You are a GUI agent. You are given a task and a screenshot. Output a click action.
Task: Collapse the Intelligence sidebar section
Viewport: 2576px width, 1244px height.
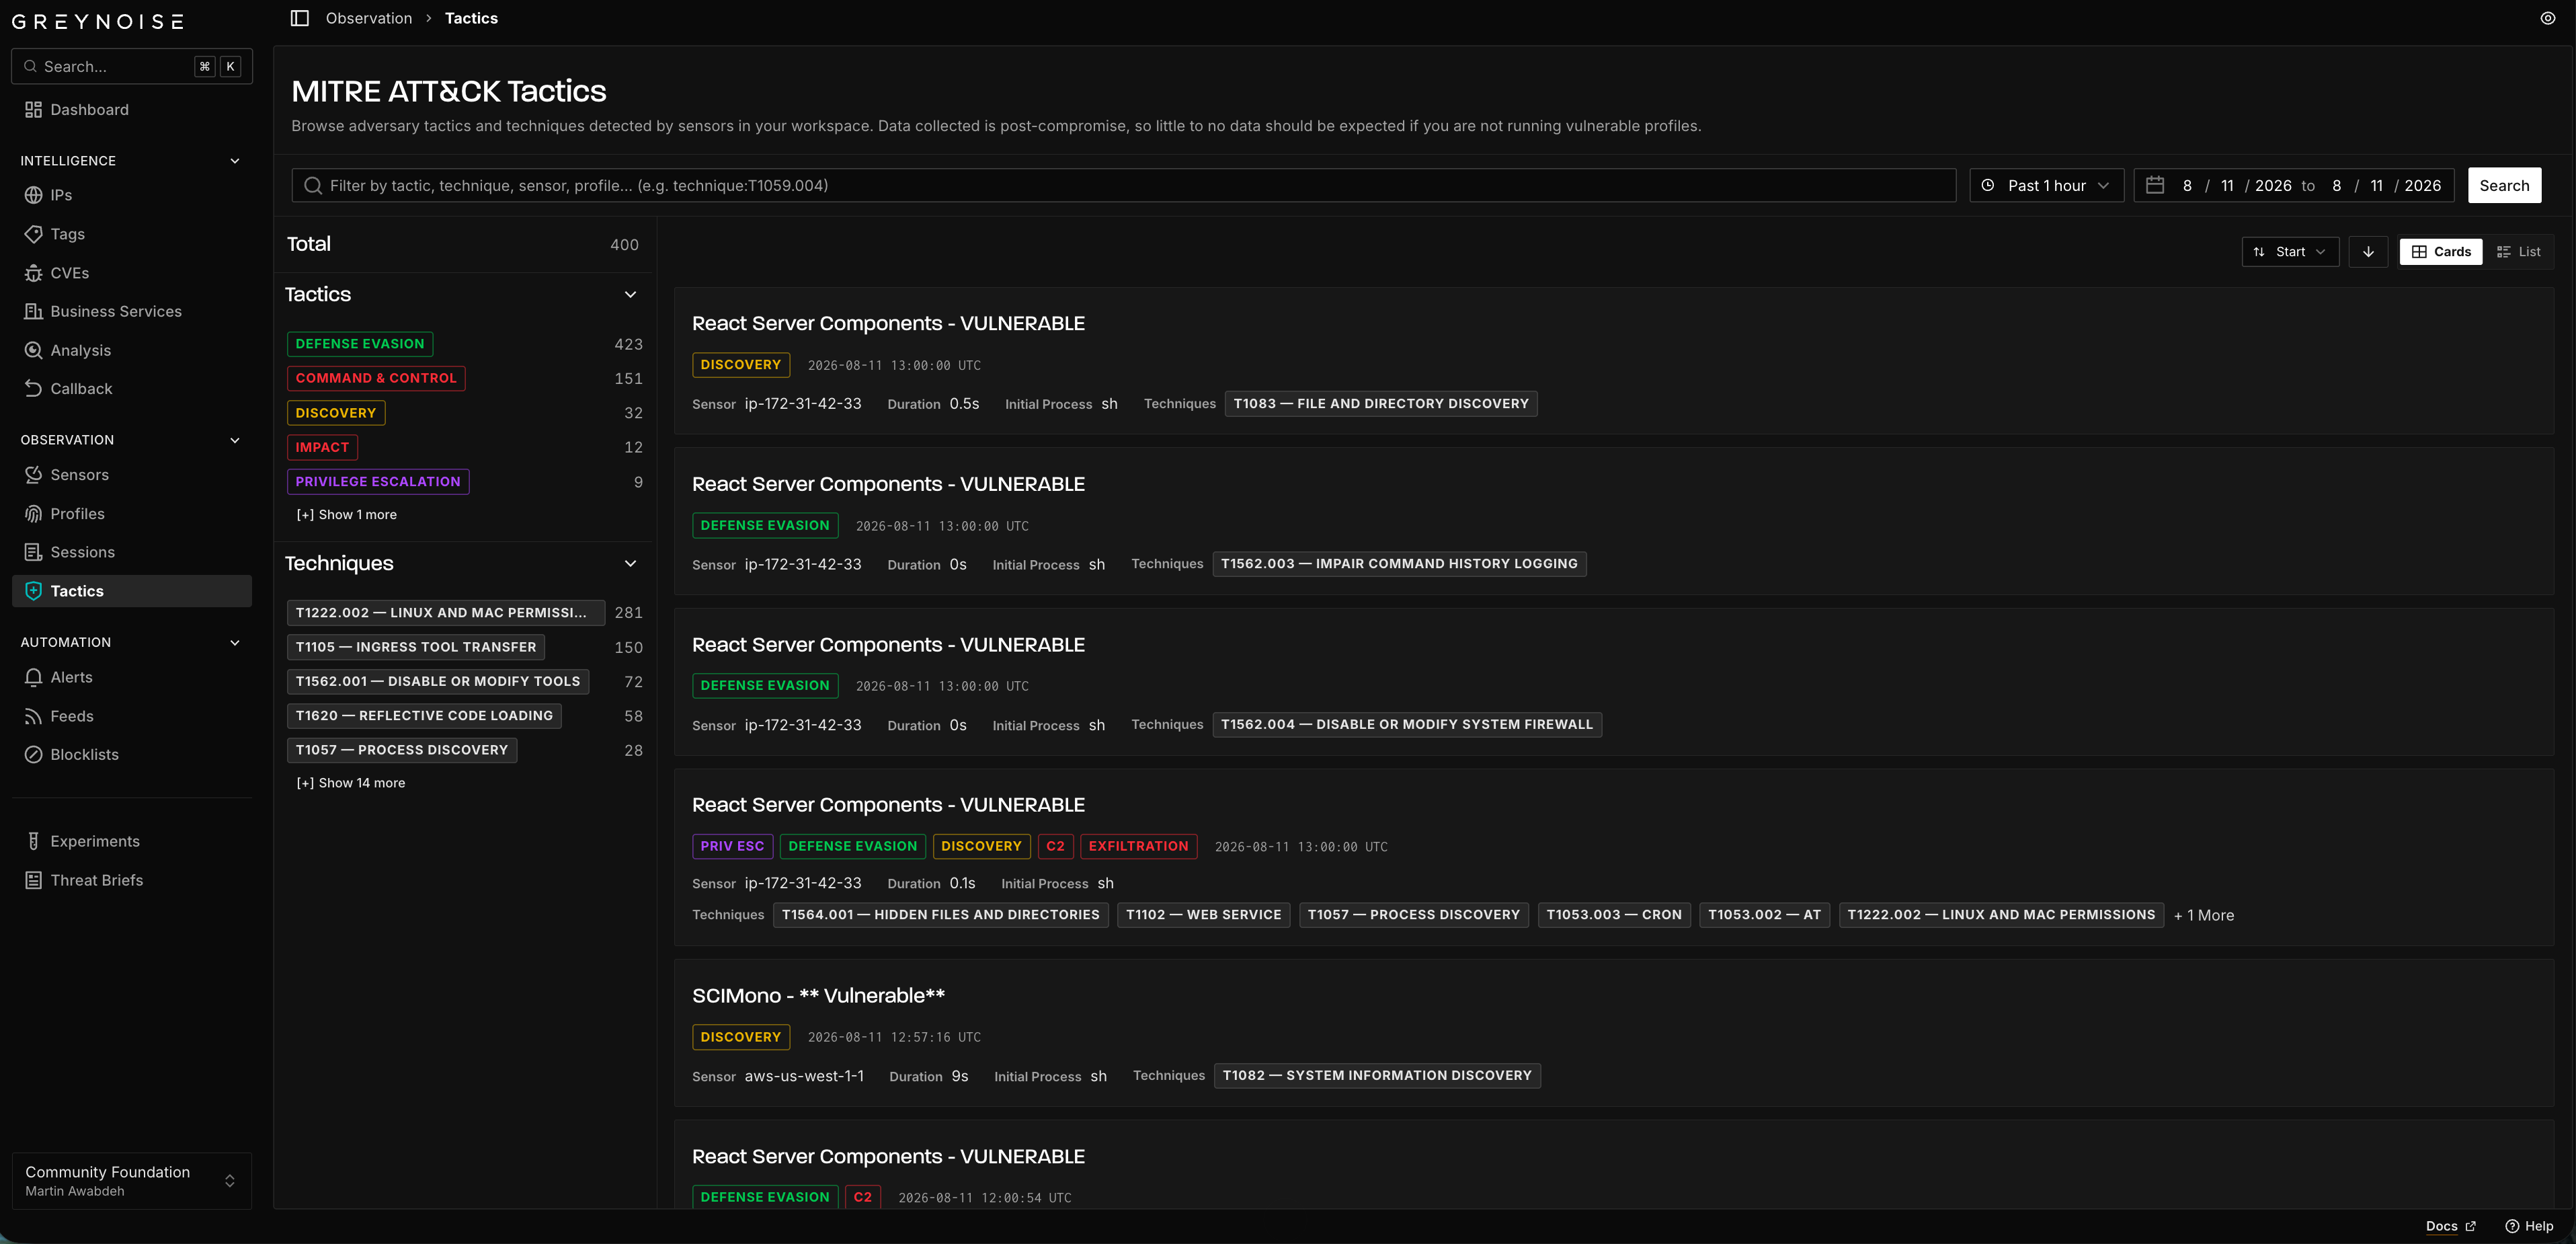[x=235, y=161]
